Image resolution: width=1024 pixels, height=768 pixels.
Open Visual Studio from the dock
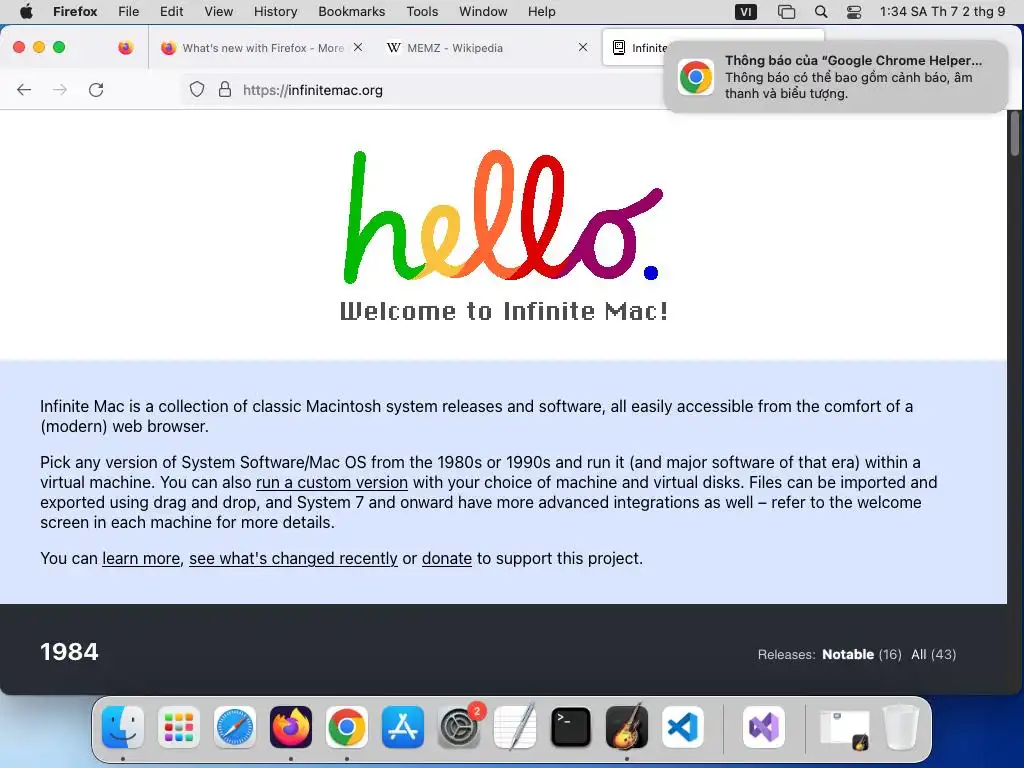point(763,727)
